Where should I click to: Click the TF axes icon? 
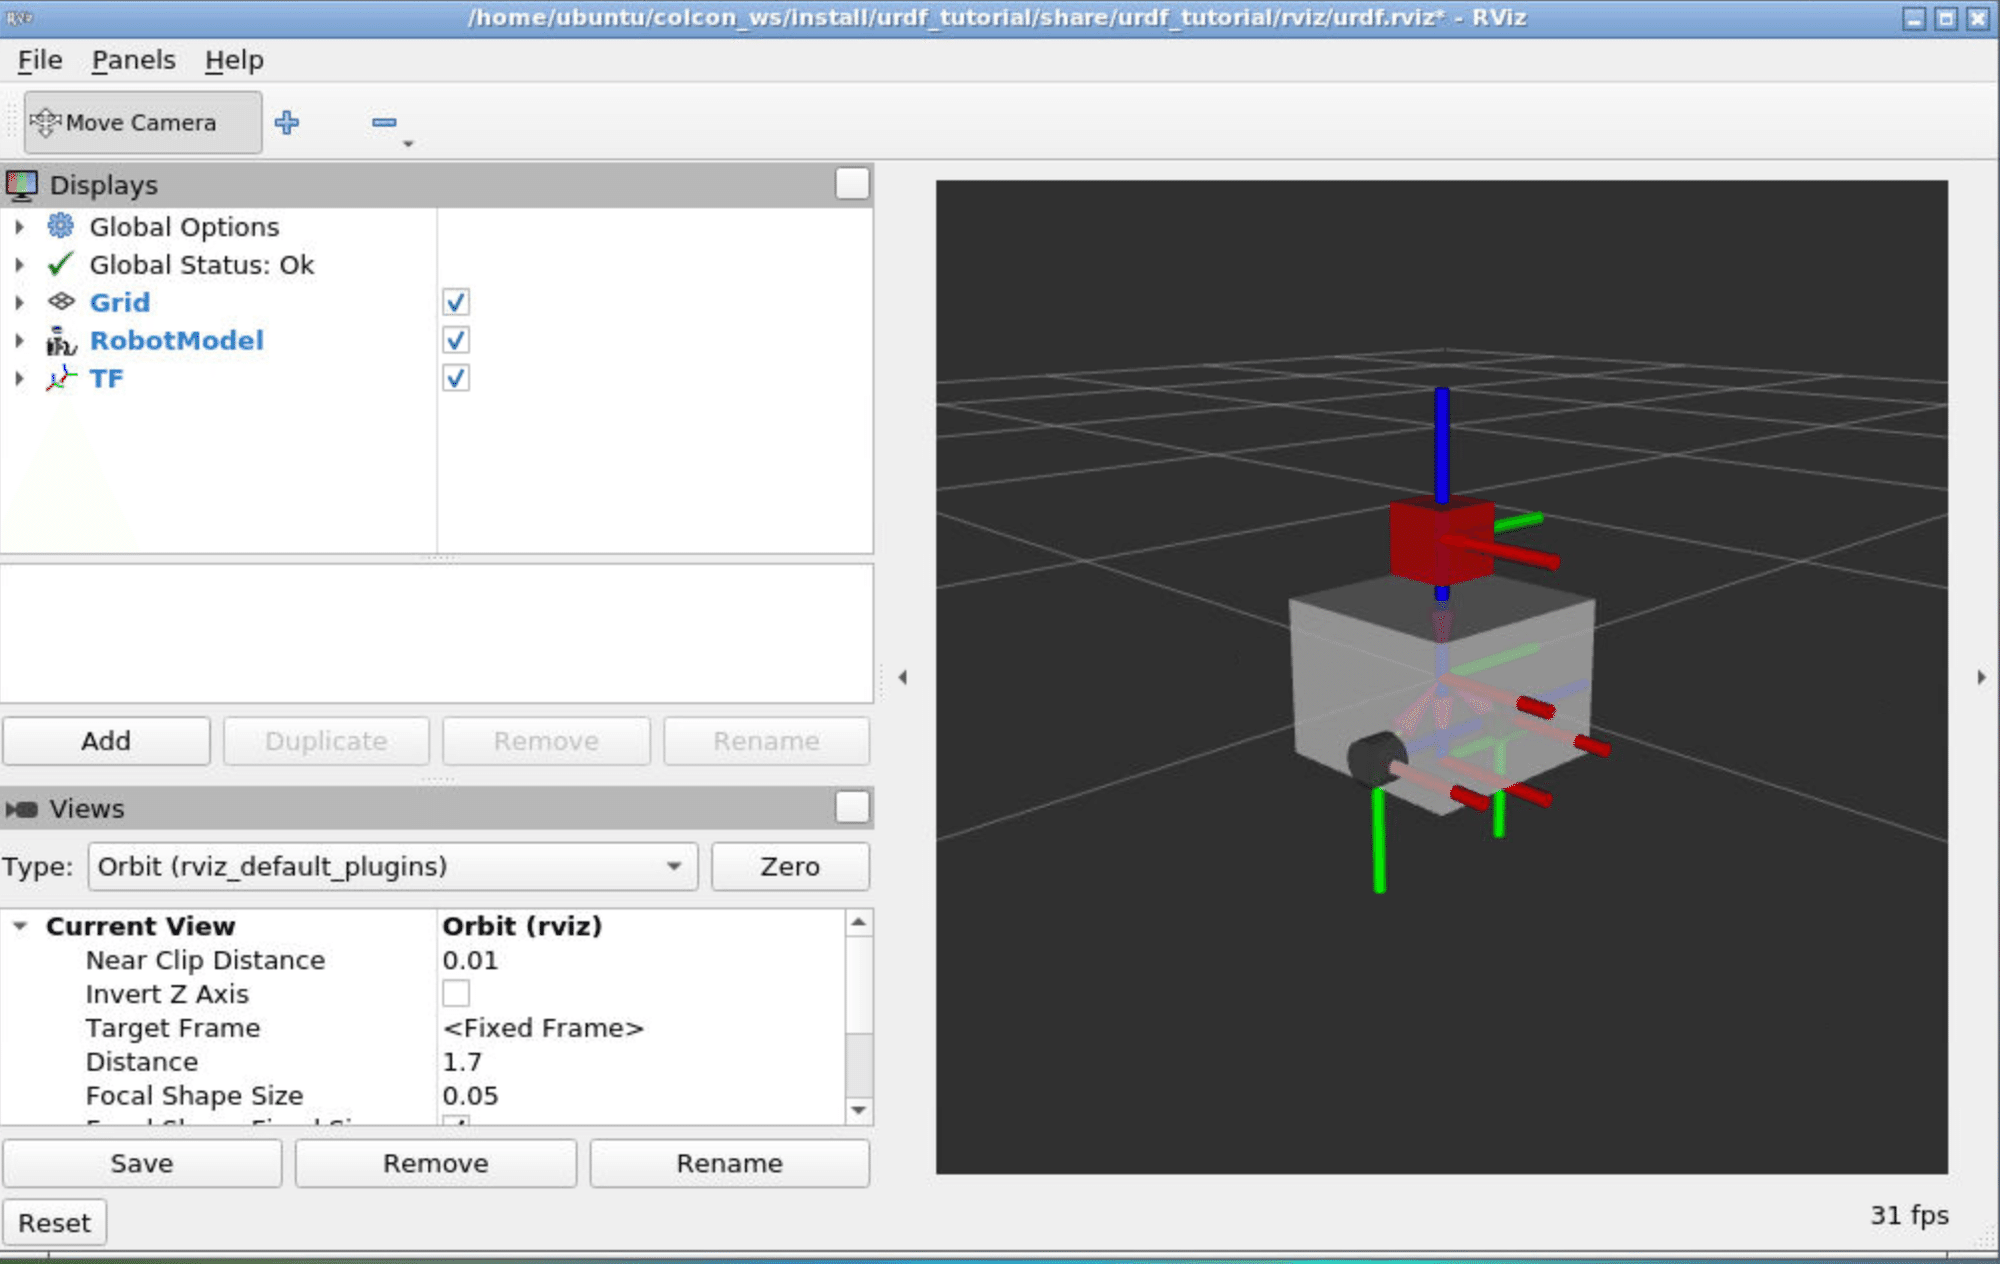61,378
